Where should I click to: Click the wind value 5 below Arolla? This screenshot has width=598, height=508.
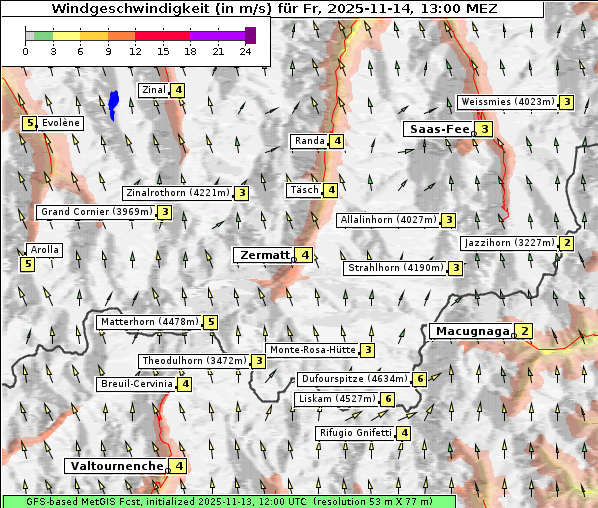click(x=27, y=264)
